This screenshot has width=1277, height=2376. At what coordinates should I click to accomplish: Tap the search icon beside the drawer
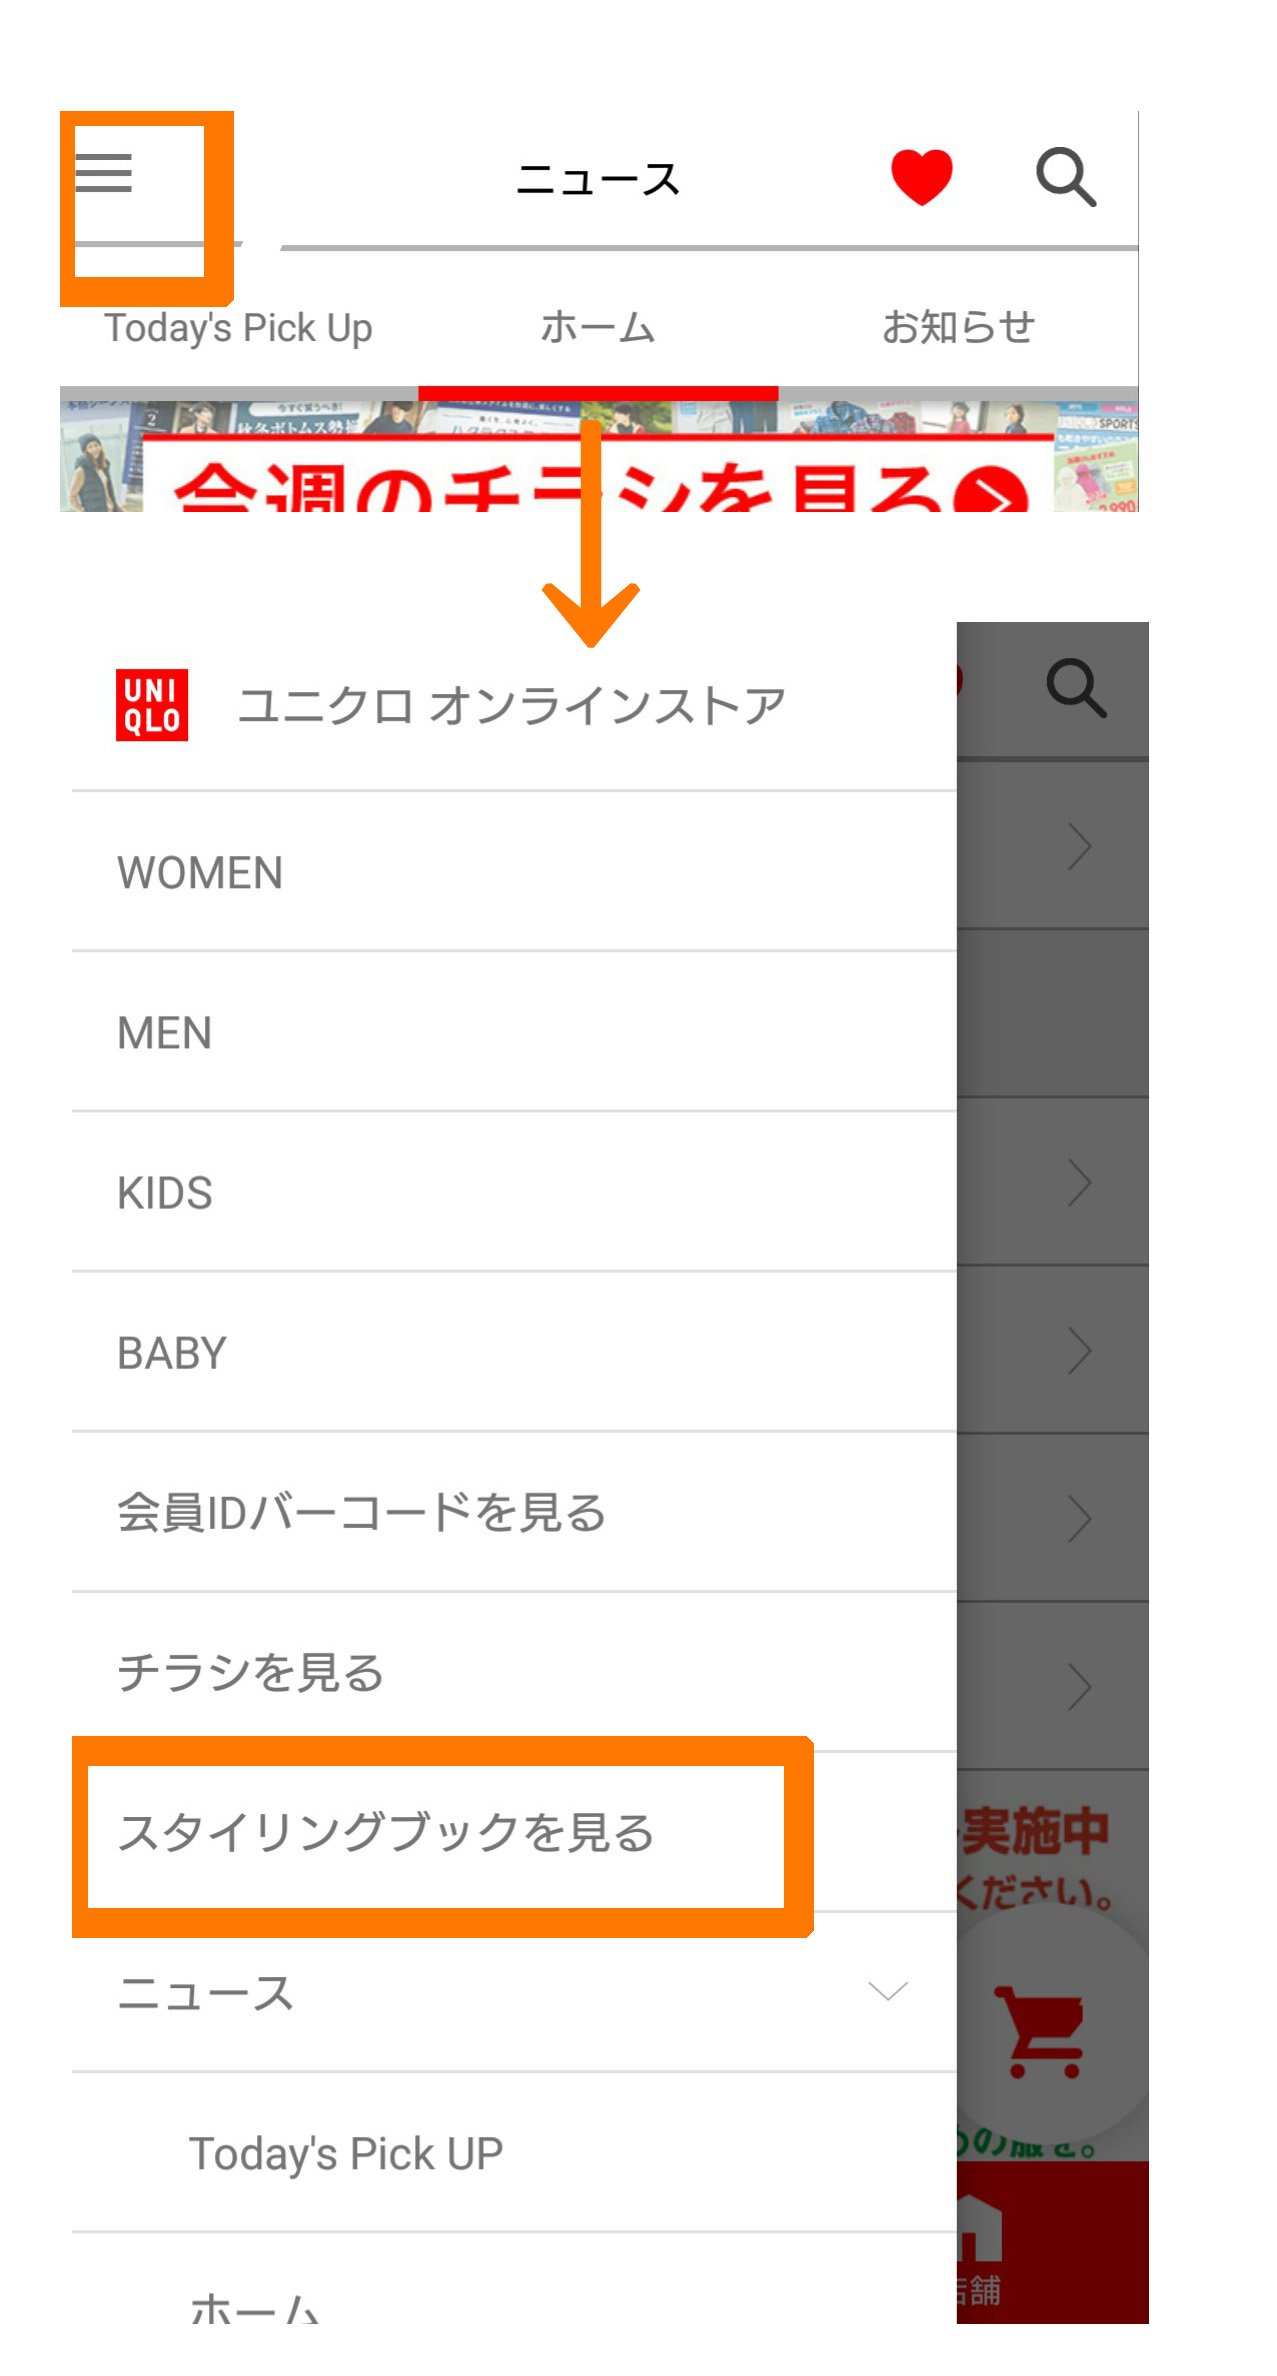point(1076,688)
